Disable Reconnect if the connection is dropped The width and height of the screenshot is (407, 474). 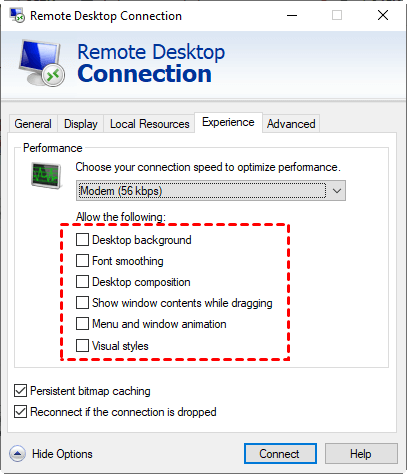20,412
